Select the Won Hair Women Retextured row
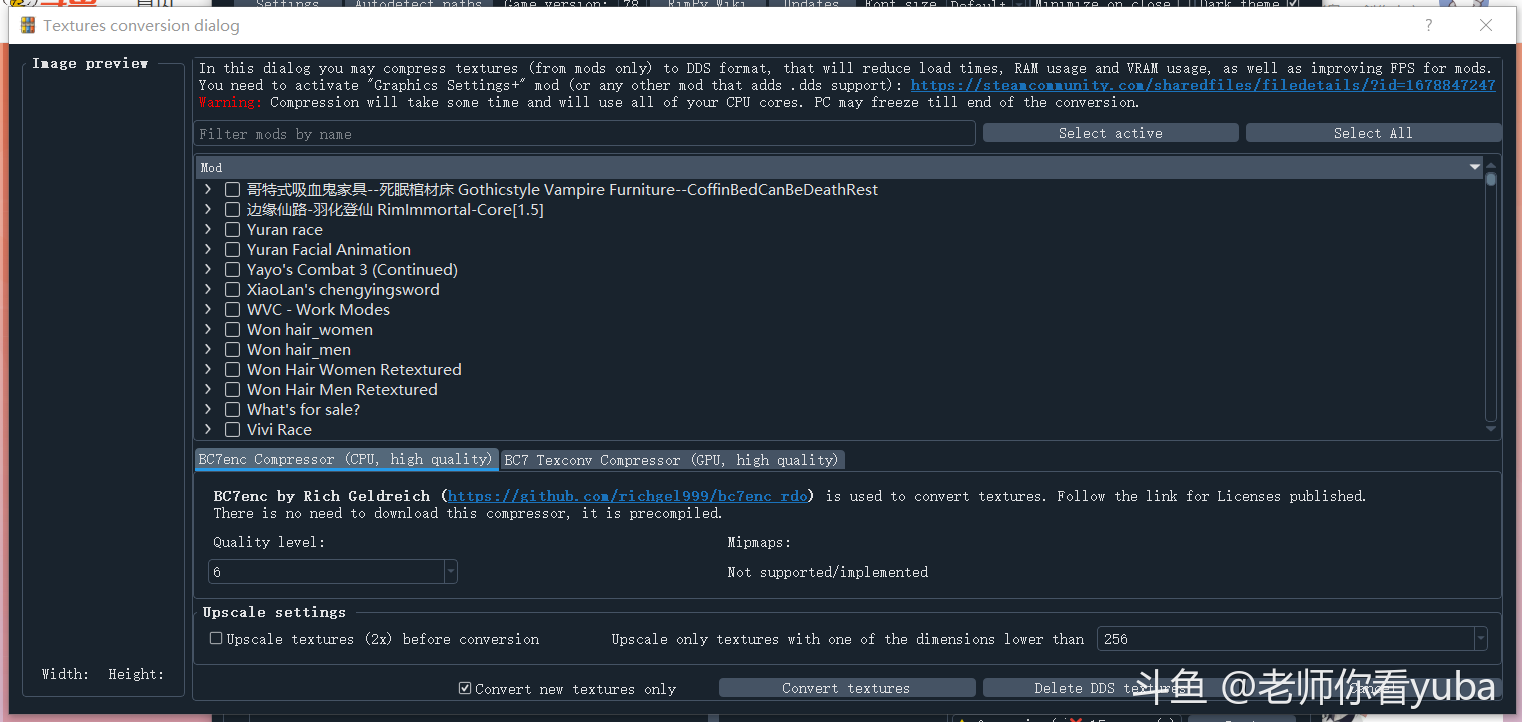The image size is (1522, 722). [354, 369]
